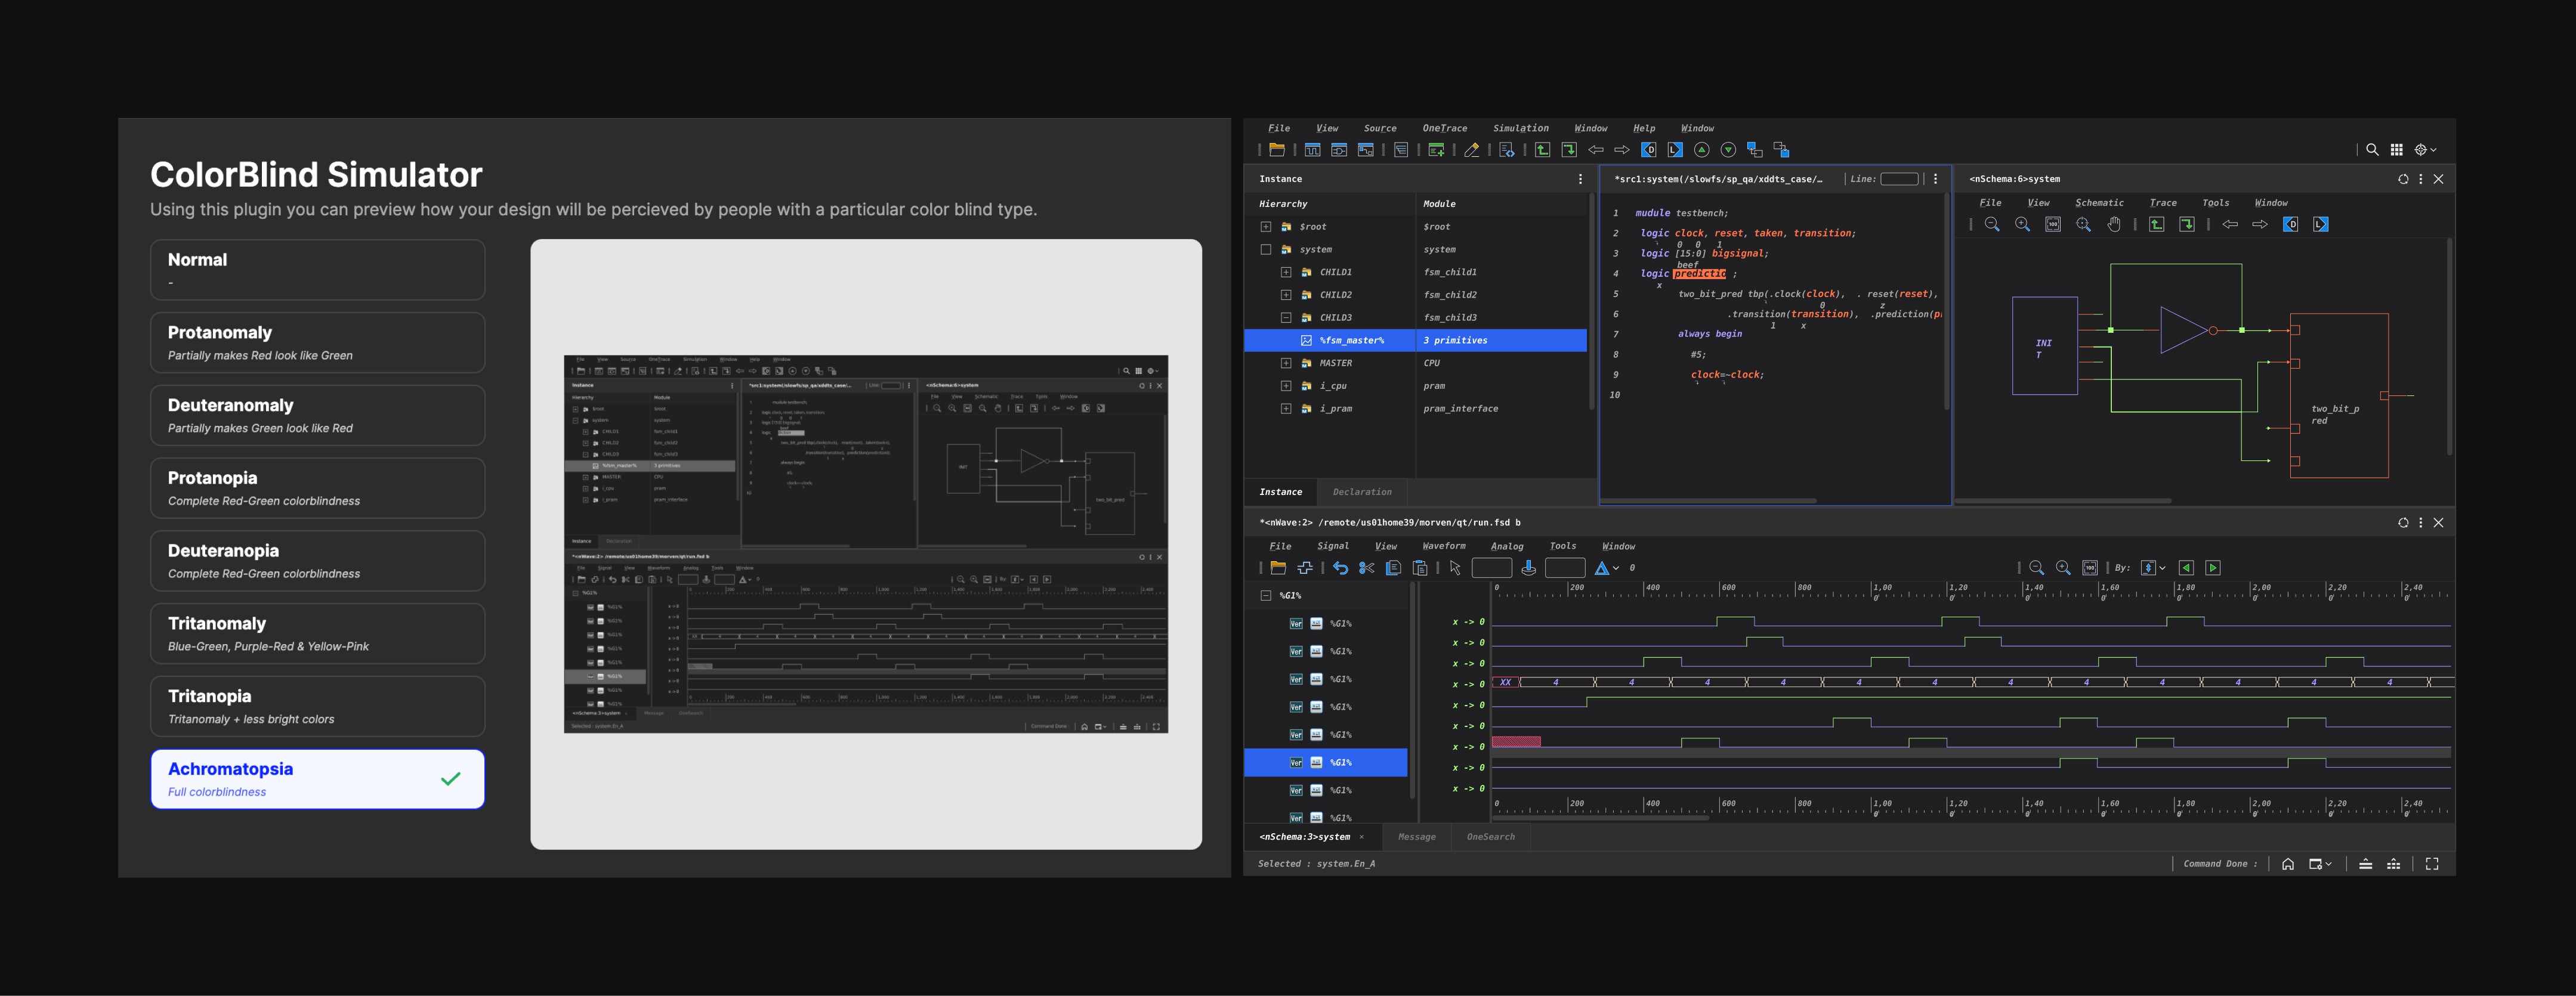This screenshot has height=996, width=2576.
Task: Select the hand pan tool in schematic toolbar
Action: click(2113, 225)
